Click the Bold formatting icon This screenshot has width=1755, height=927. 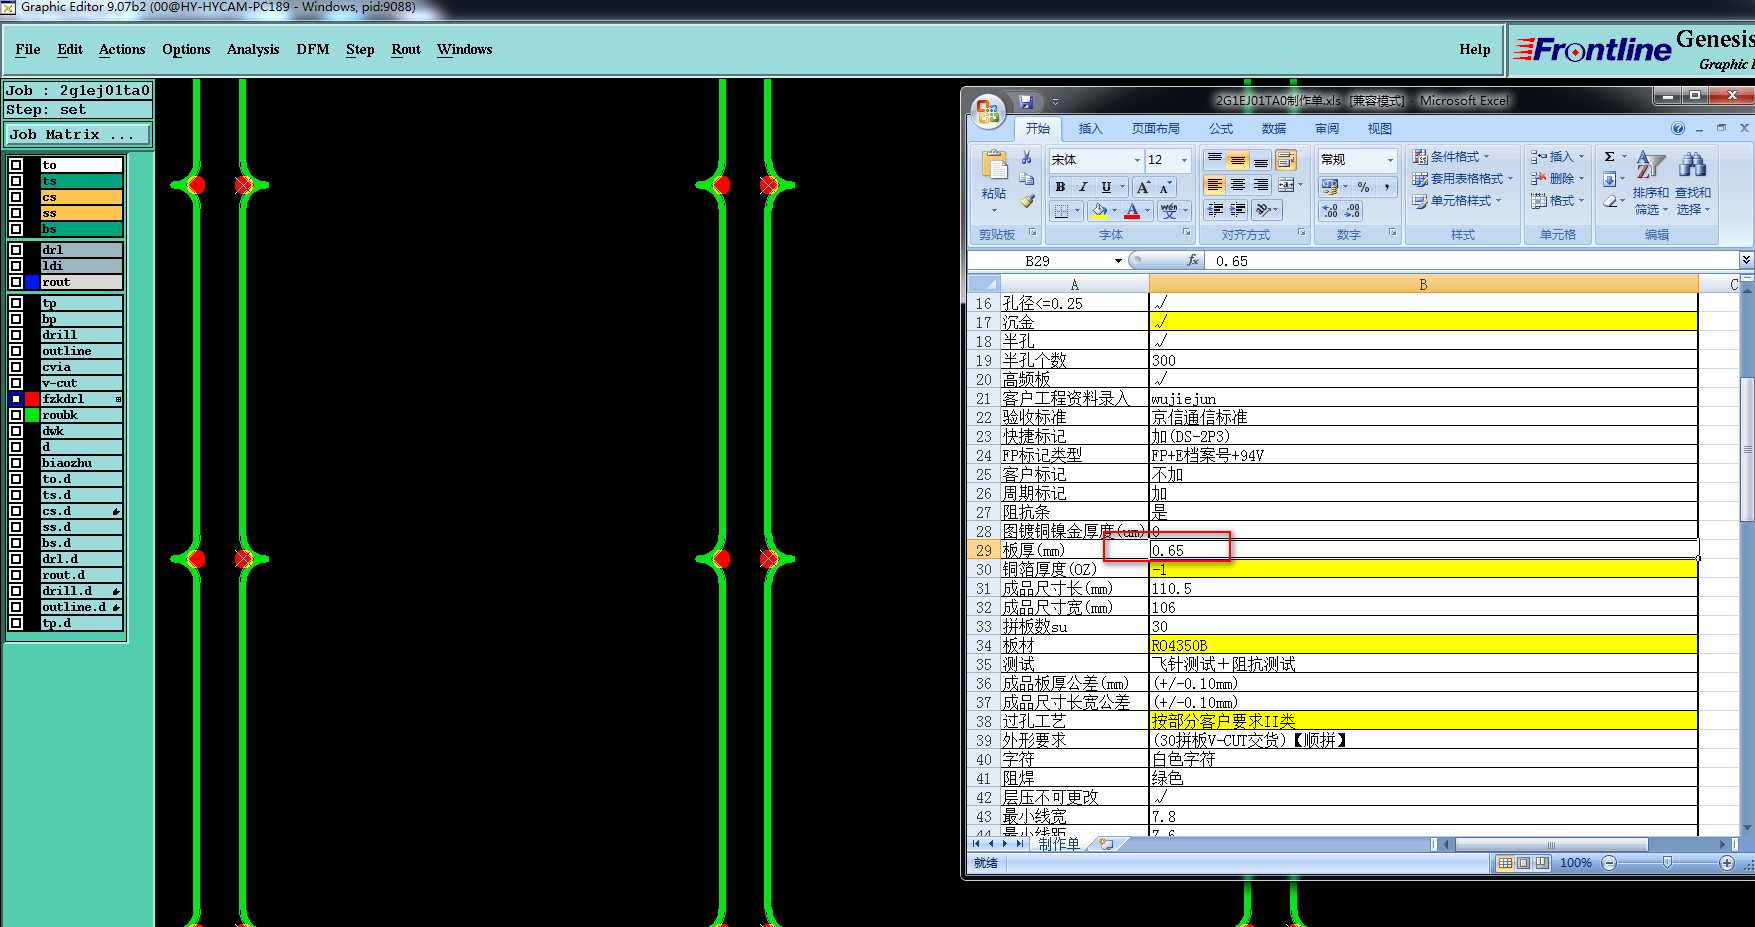[1060, 187]
